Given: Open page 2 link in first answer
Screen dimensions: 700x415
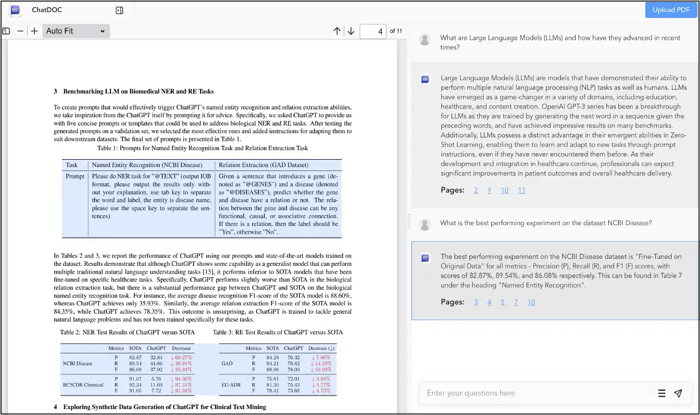Looking at the screenshot, I should (x=476, y=190).
